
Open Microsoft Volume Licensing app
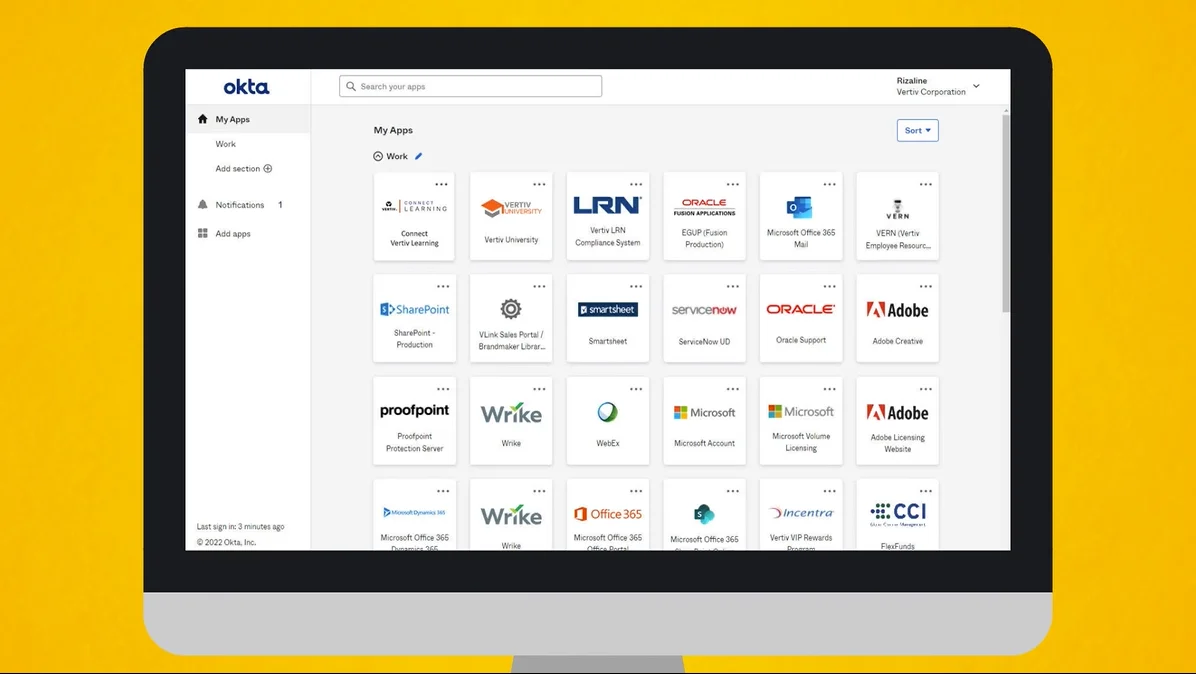pyautogui.click(x=801, y=421)
